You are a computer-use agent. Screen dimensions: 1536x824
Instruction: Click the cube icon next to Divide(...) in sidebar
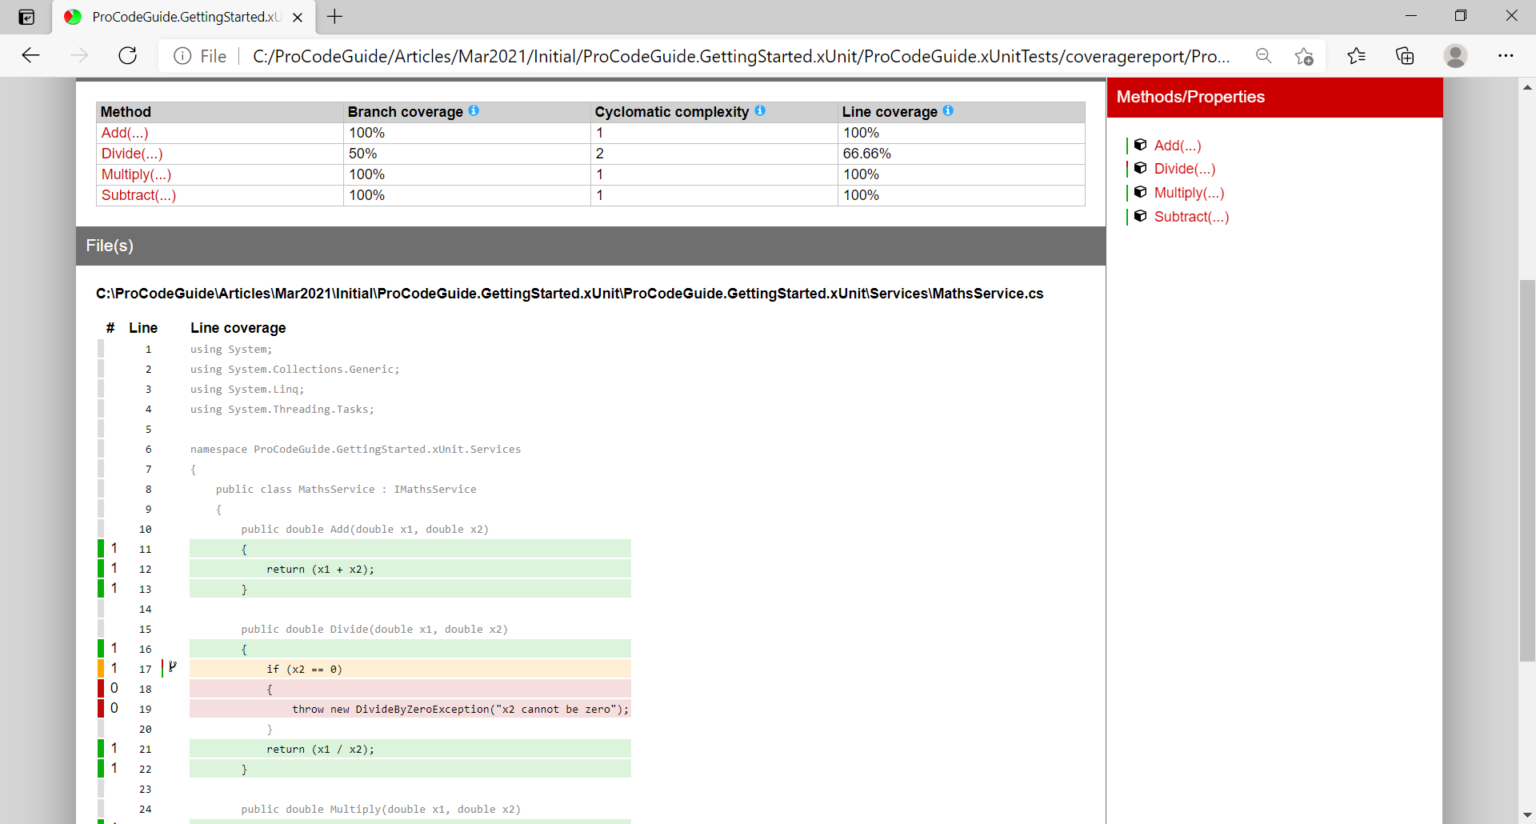point(1140,169)
